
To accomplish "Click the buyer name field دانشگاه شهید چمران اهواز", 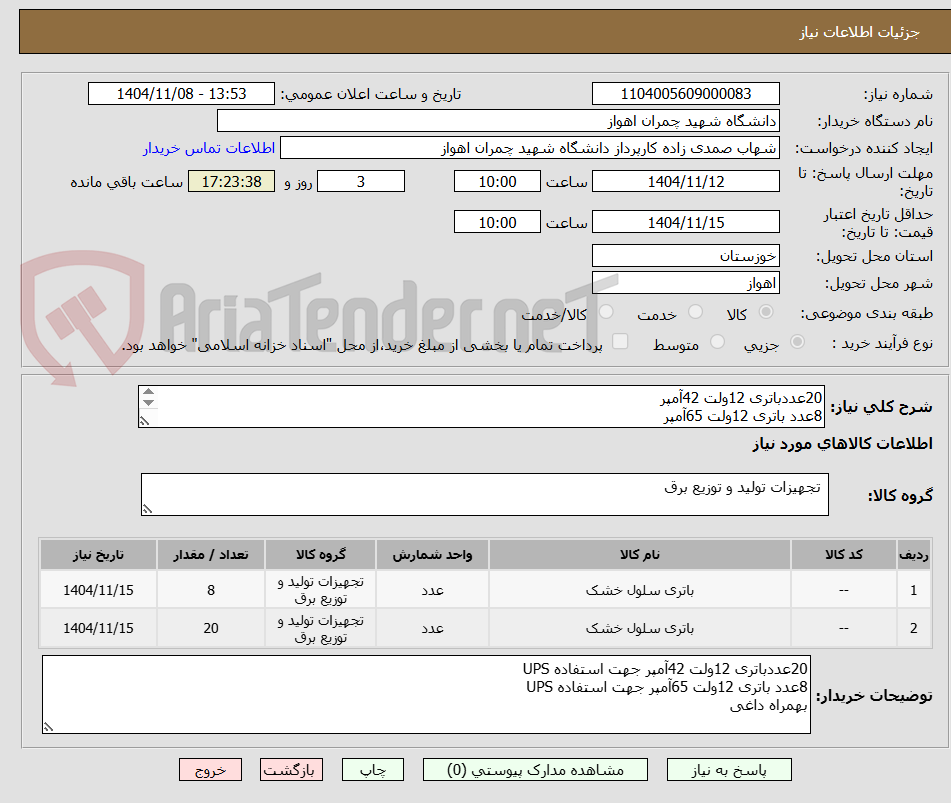I will pos(498,121).
